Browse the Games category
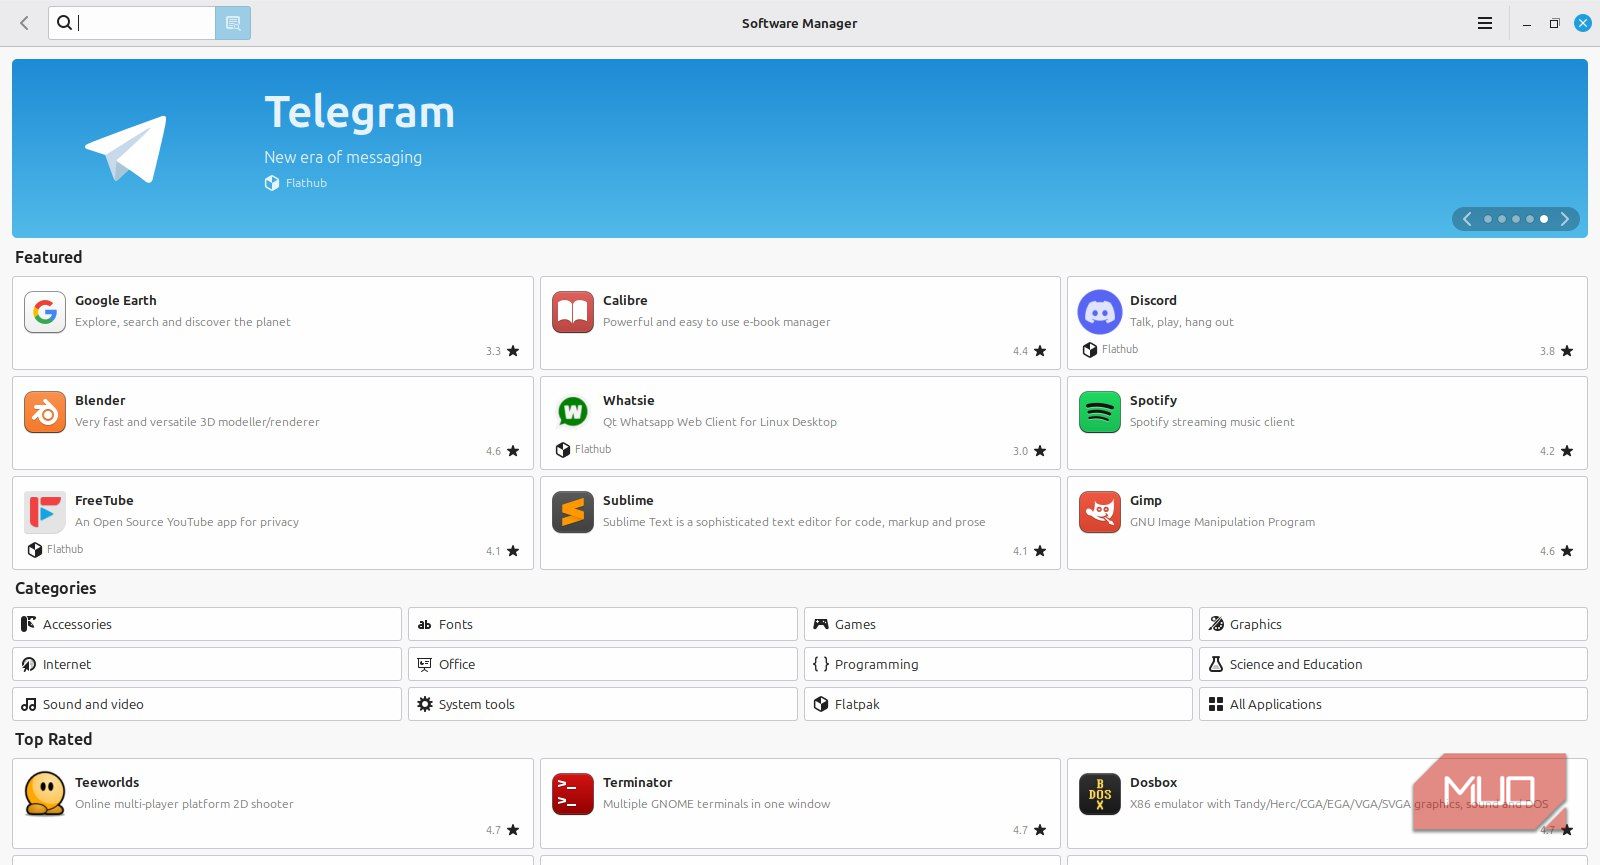 [998, 624]
